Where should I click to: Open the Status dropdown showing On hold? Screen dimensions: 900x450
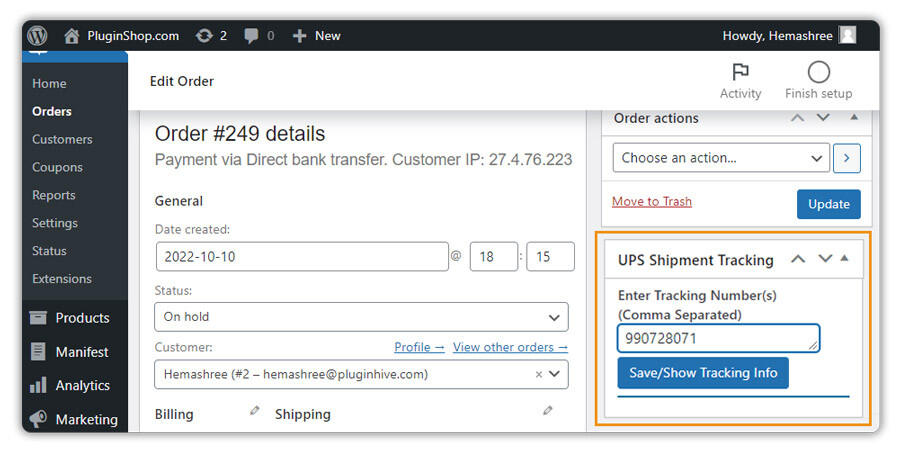[x=362, y=317]
